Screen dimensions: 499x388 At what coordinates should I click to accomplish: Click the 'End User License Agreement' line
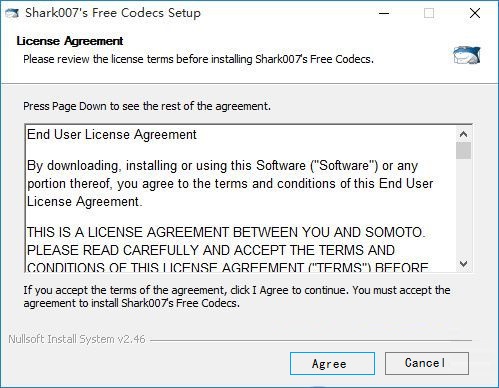click(x=112, y=135)
